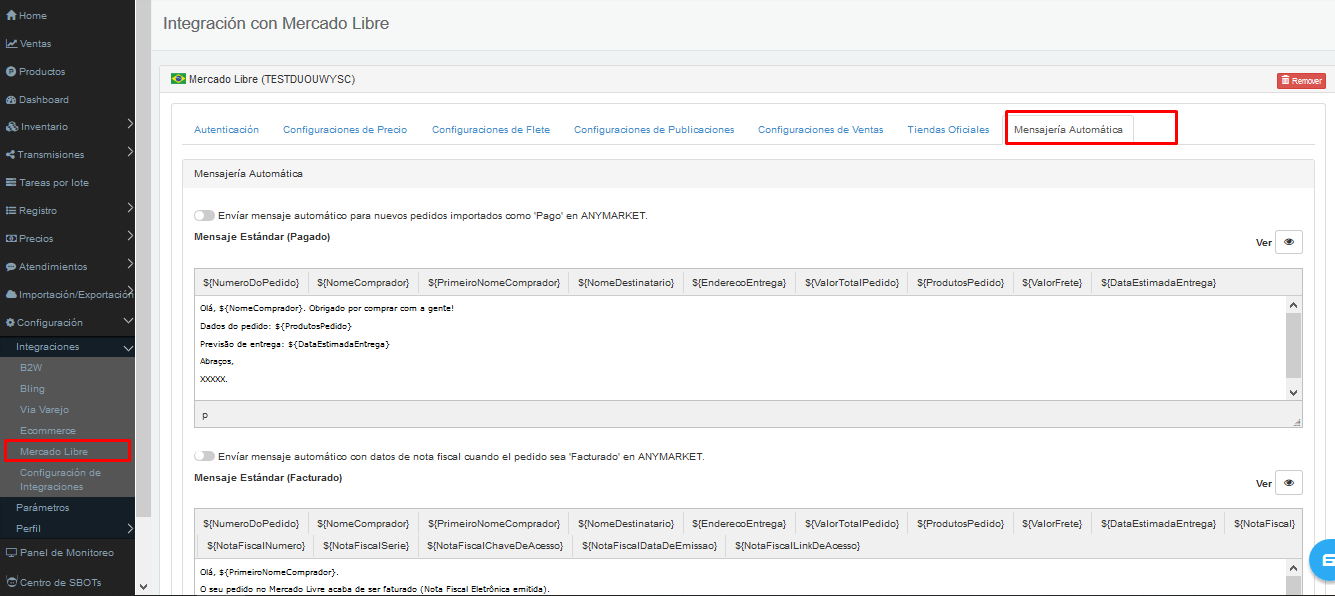The width and height of the screenshot is (1335, 596).
Task: Insert ${NumeroDoPedido} in Pagado message
Action: pyautogui.click(x=251, y=283)
